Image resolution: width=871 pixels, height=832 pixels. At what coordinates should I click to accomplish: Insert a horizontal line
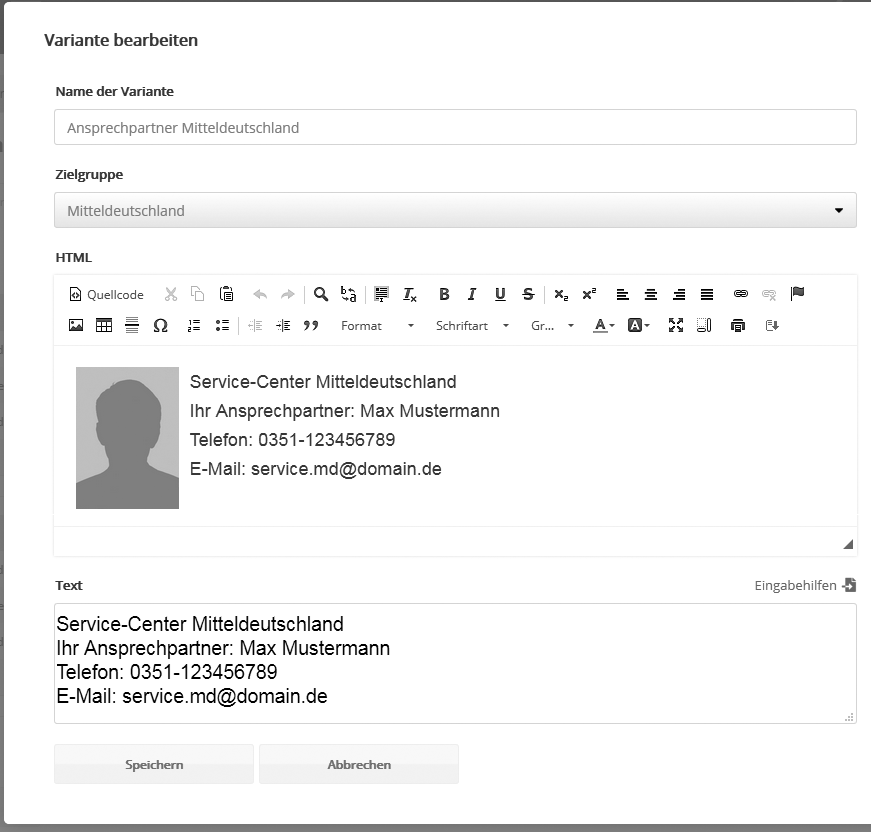[132, 325]
